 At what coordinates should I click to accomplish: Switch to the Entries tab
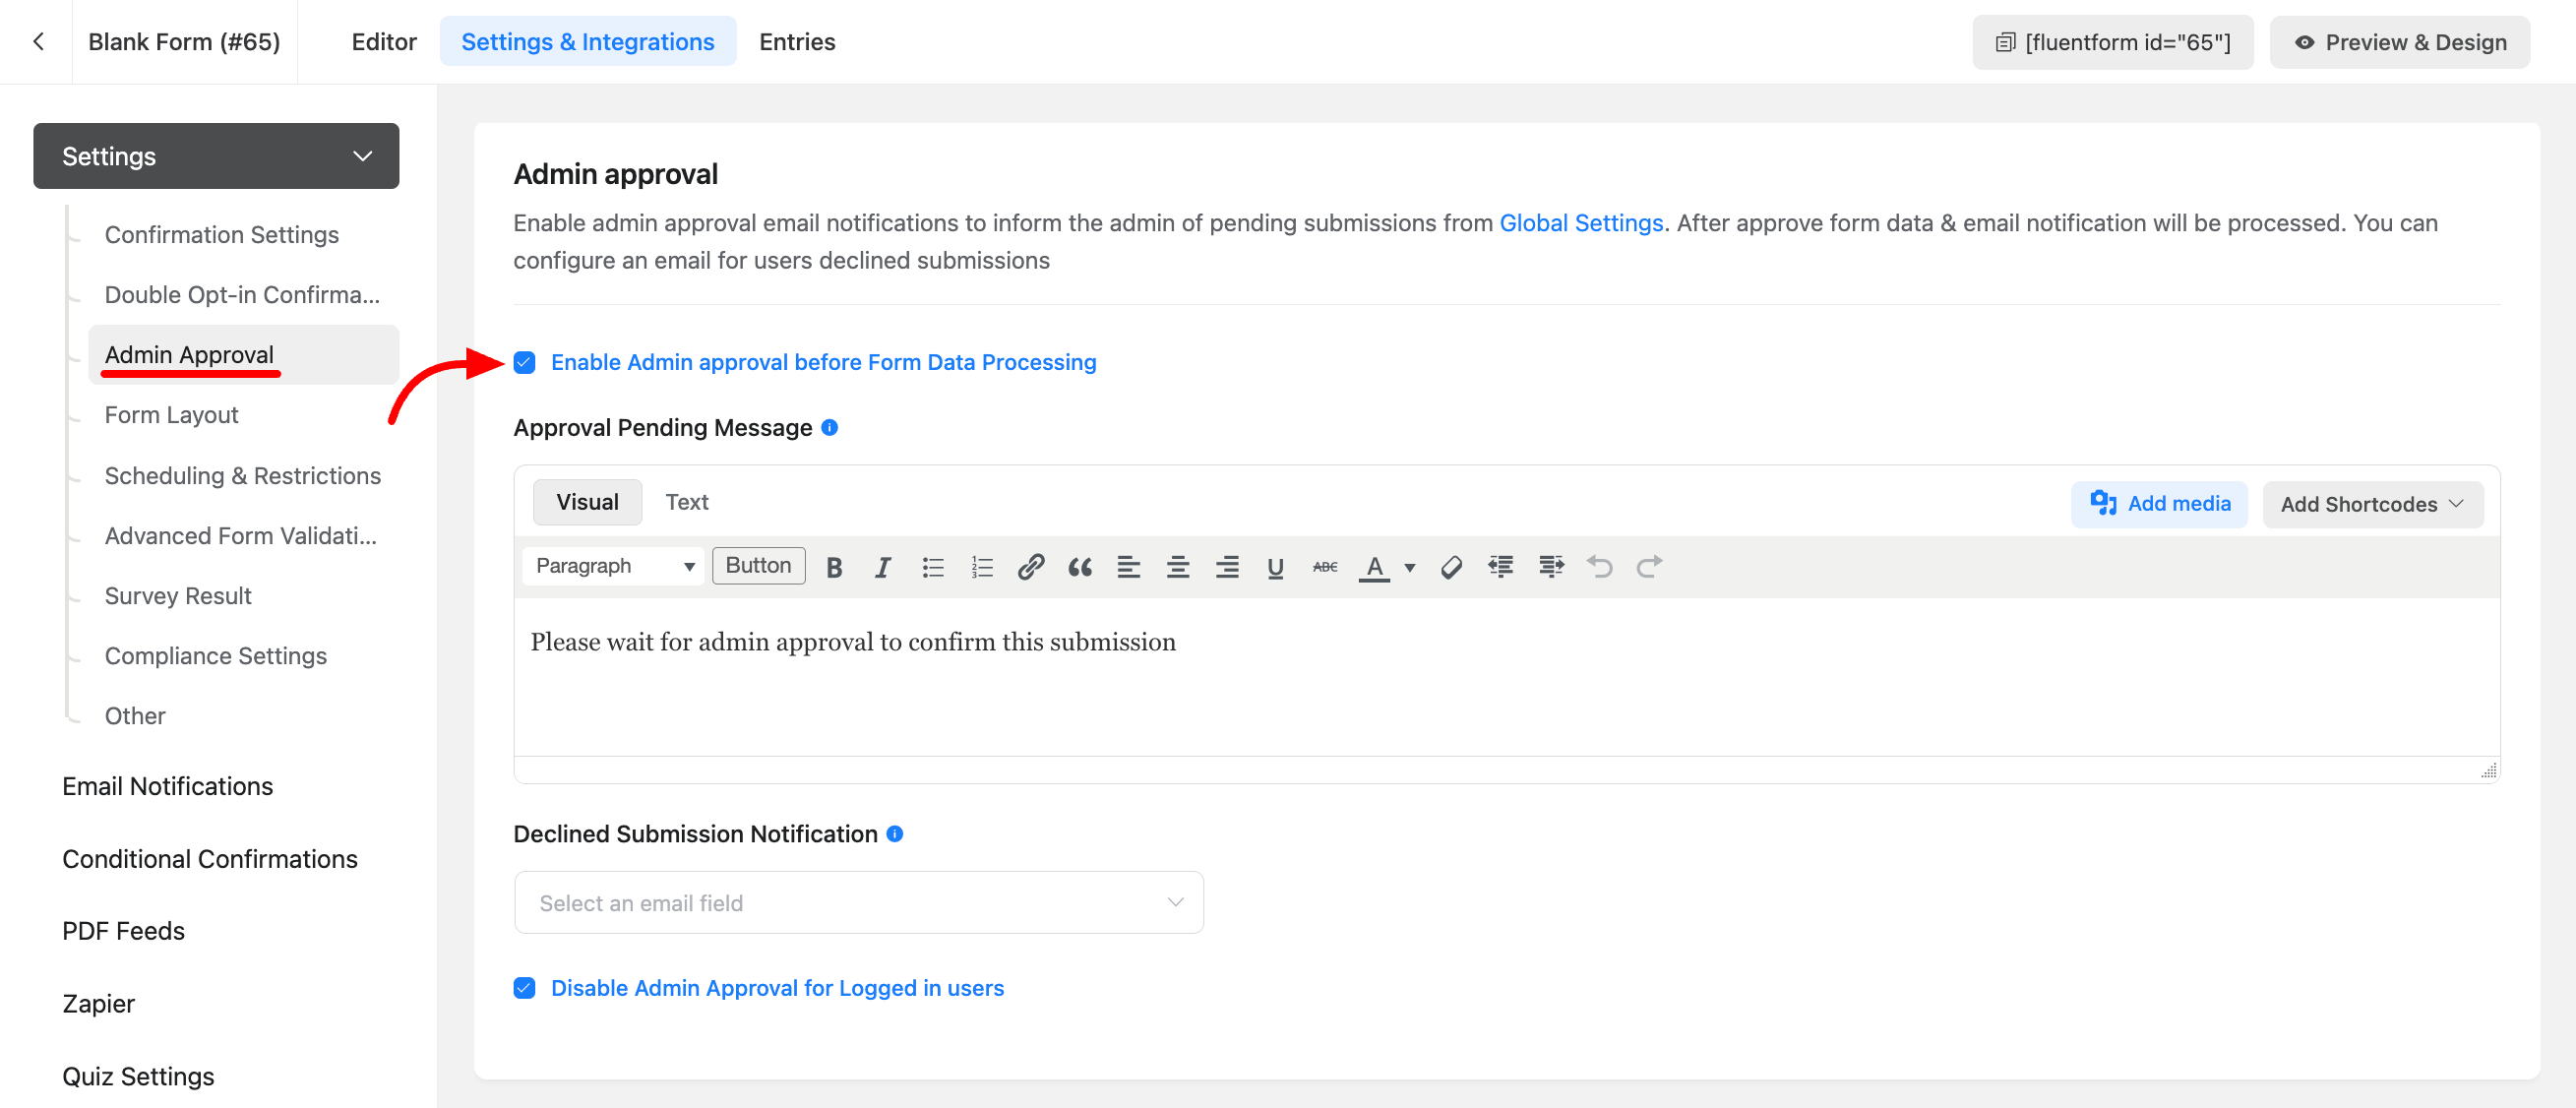click(796, 42)
